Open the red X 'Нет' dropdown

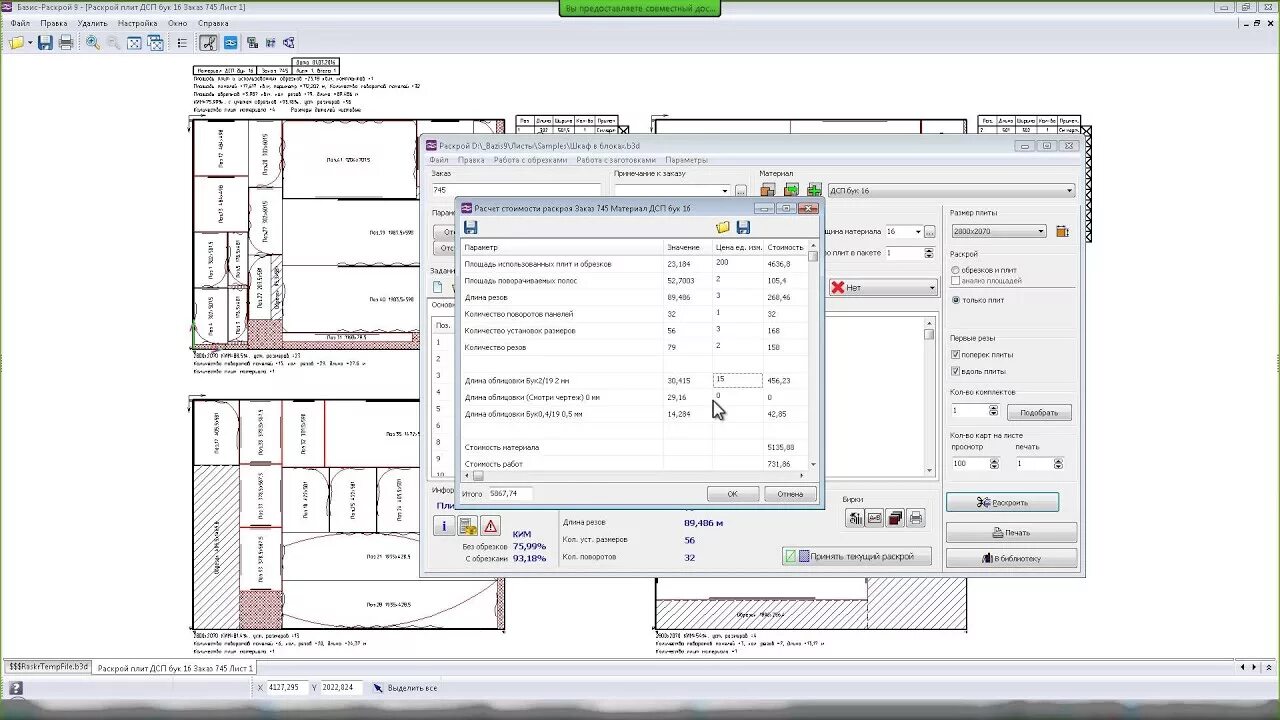point(883,287)
